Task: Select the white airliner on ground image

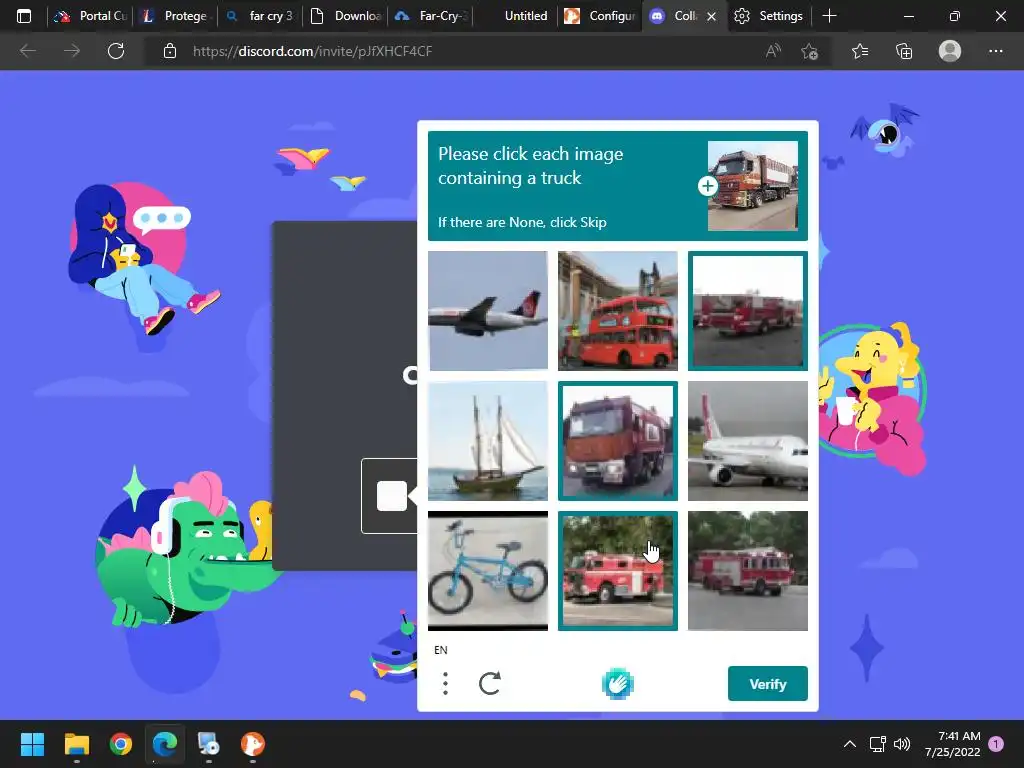Action: click(748, 441)
